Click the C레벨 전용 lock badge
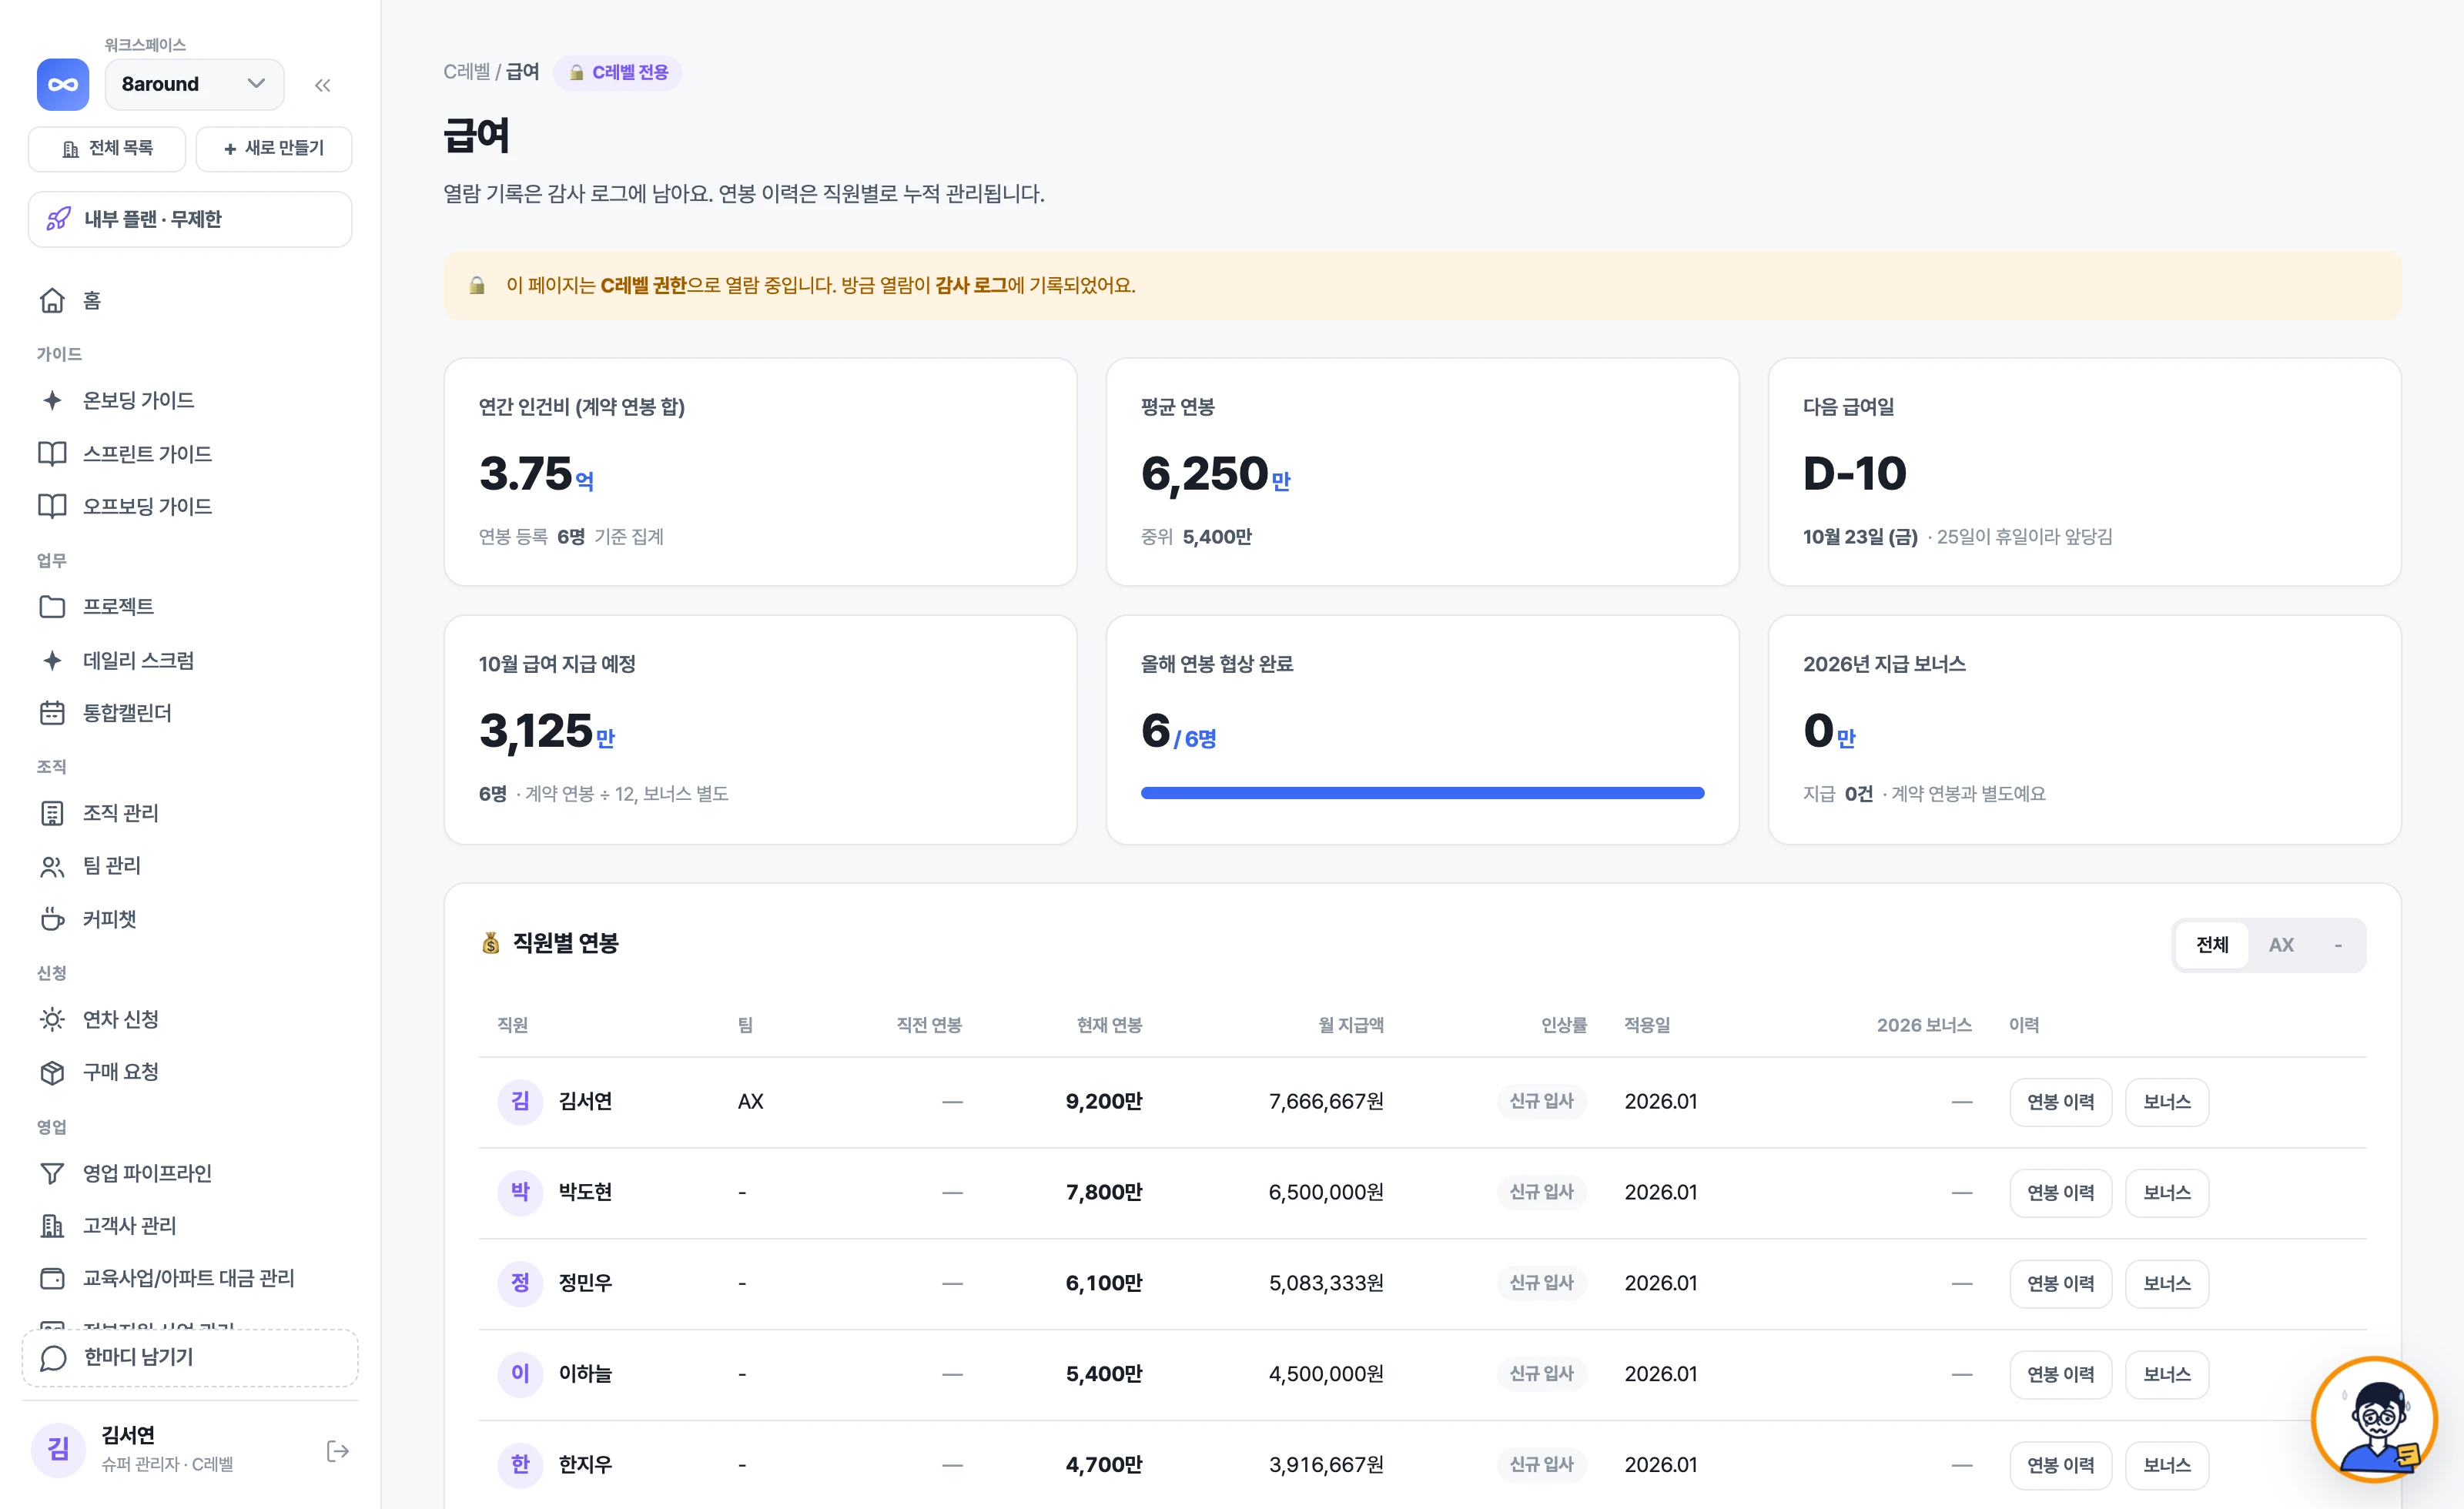The image size is (2464, 1509). (x=618, y=72)
